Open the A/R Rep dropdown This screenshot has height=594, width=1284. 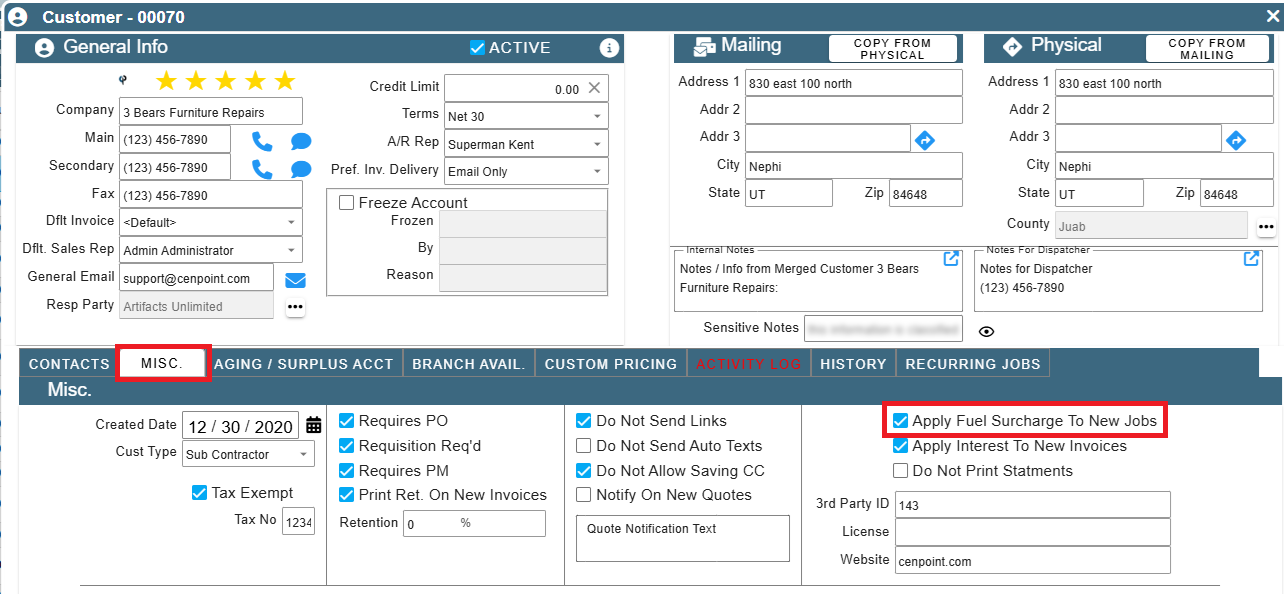[x=526, y=144]
